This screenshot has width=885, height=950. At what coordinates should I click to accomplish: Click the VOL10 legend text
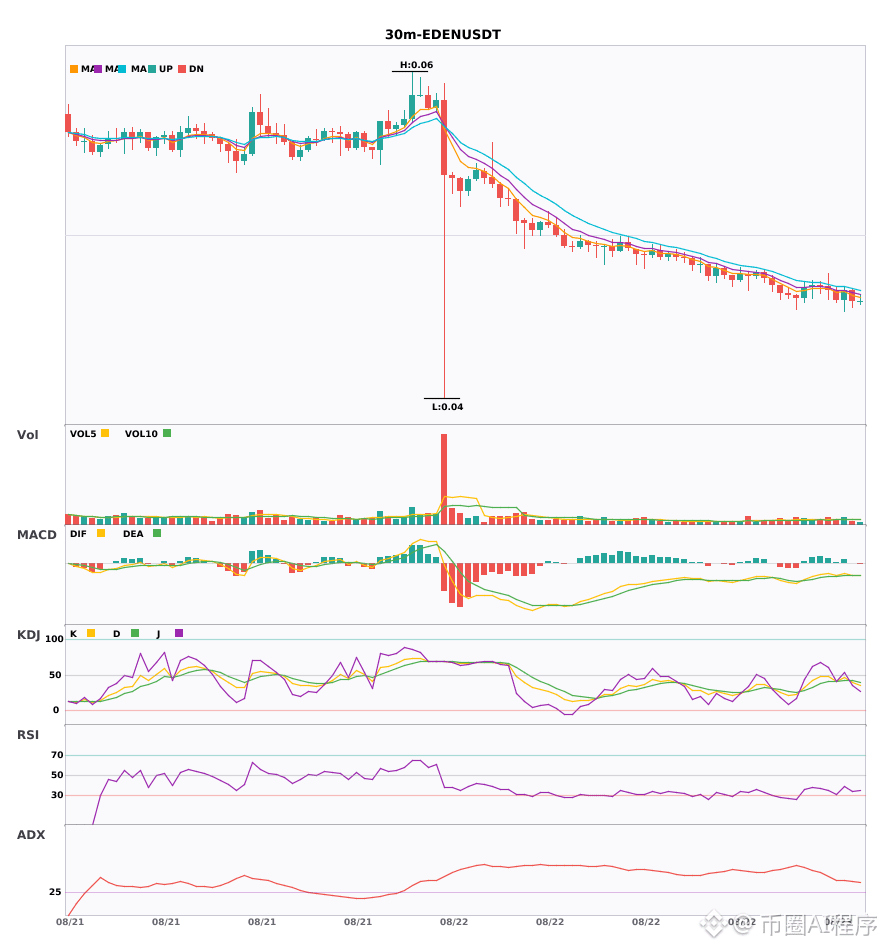coord(141,434)
